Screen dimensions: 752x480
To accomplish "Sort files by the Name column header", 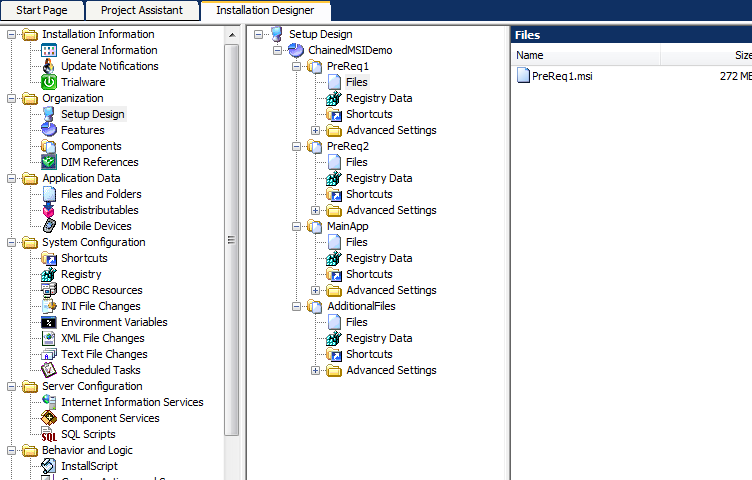I will [530, 55].
